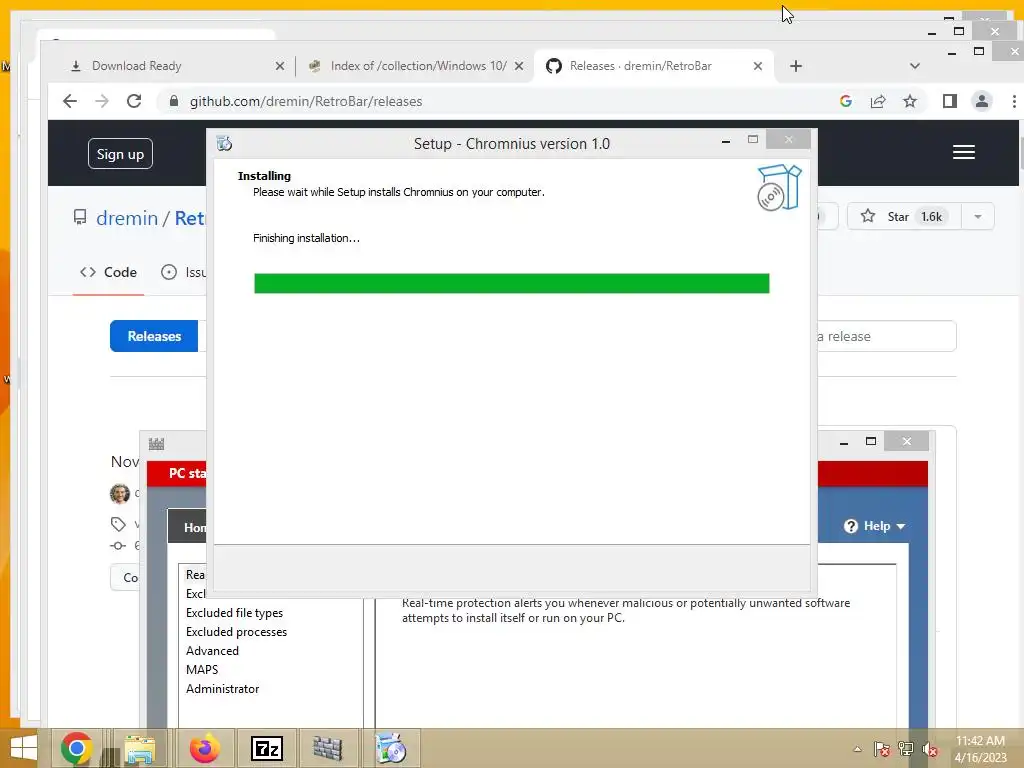Click the installation progress bar
The height and width of the screenshot is (768, 1024).
point(511,283)
